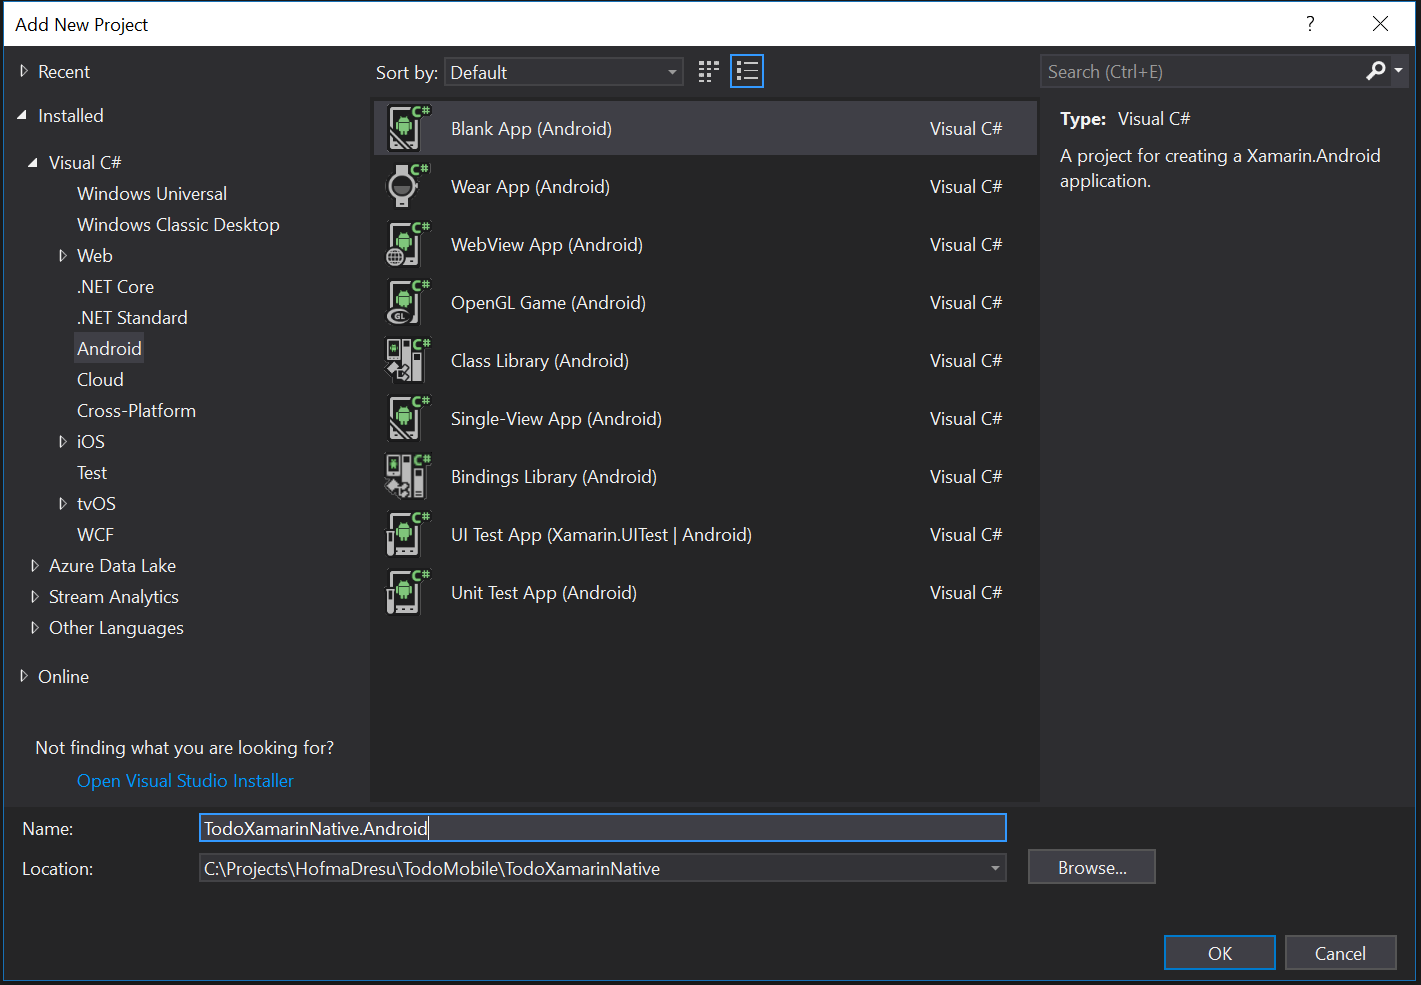Select the Bindings Library (Android) icon
The height and width of the screenshot is (985, 1421).
click(408, 476)
